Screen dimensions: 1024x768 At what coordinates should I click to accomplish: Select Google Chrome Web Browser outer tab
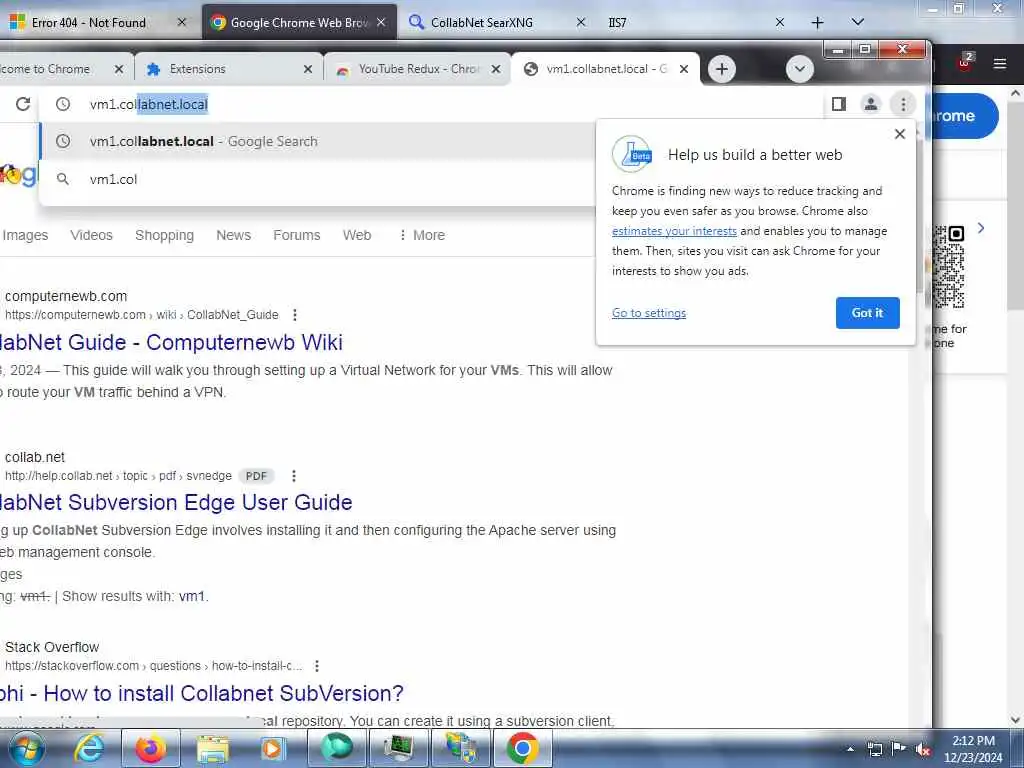299,22
